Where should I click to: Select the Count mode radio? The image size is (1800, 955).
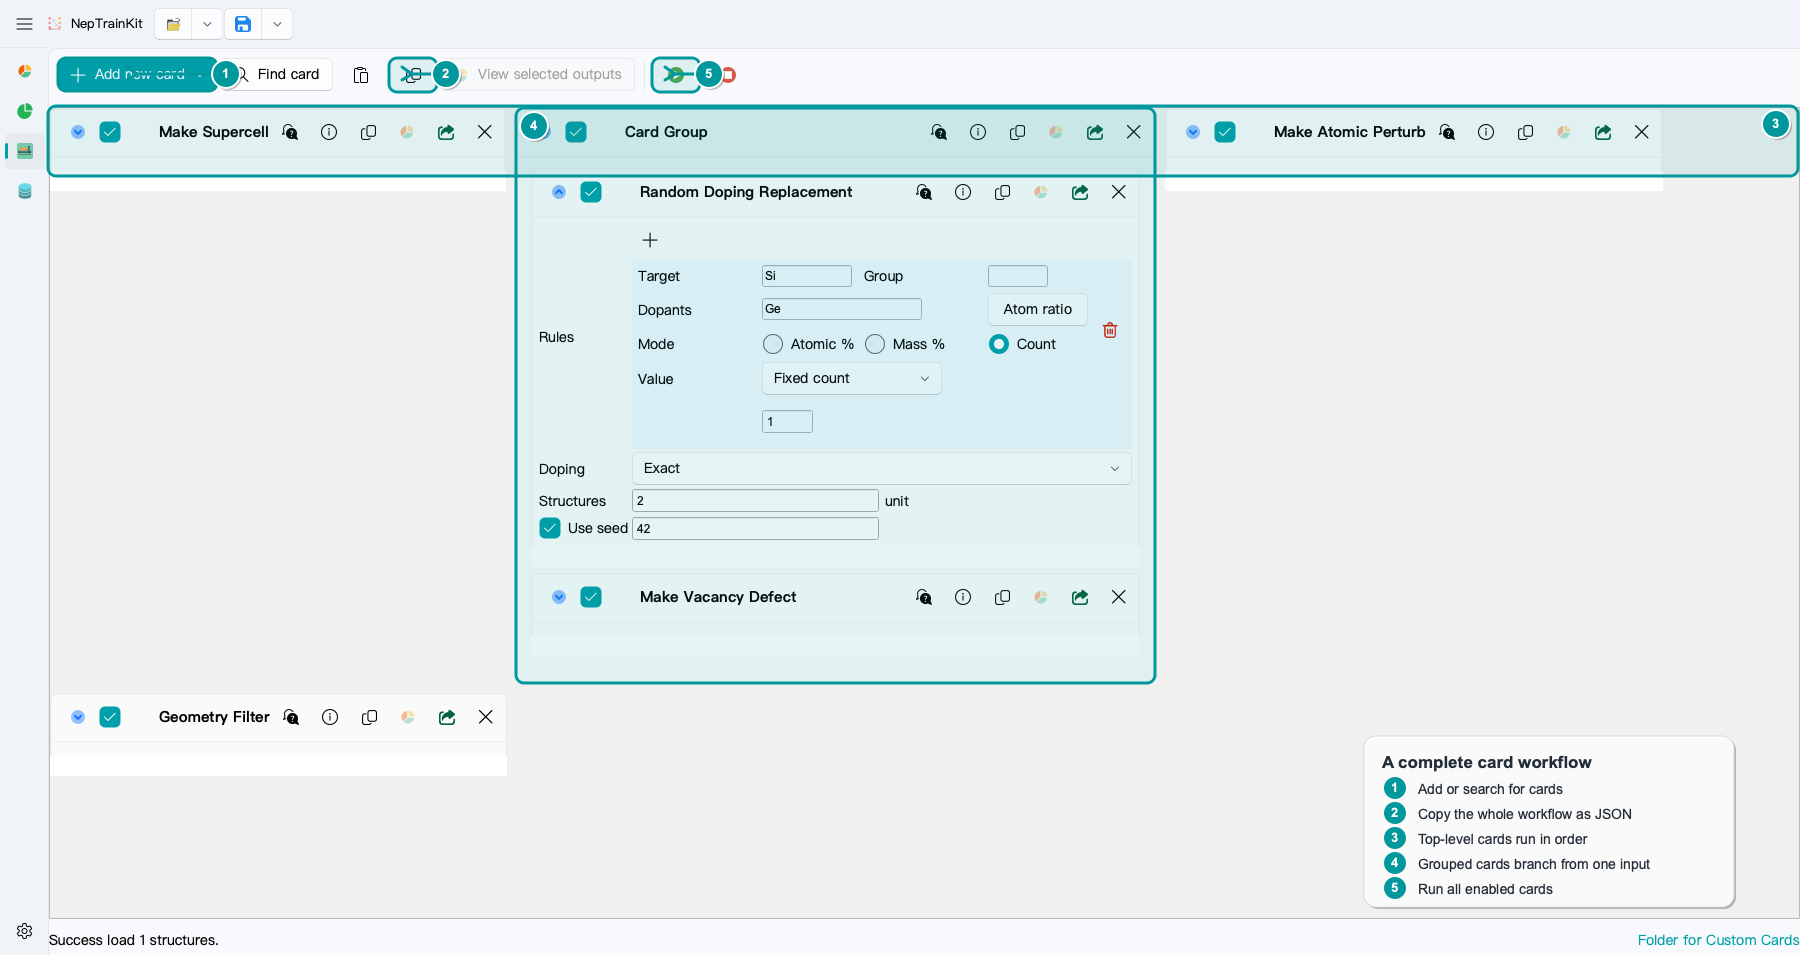[999, 344]
